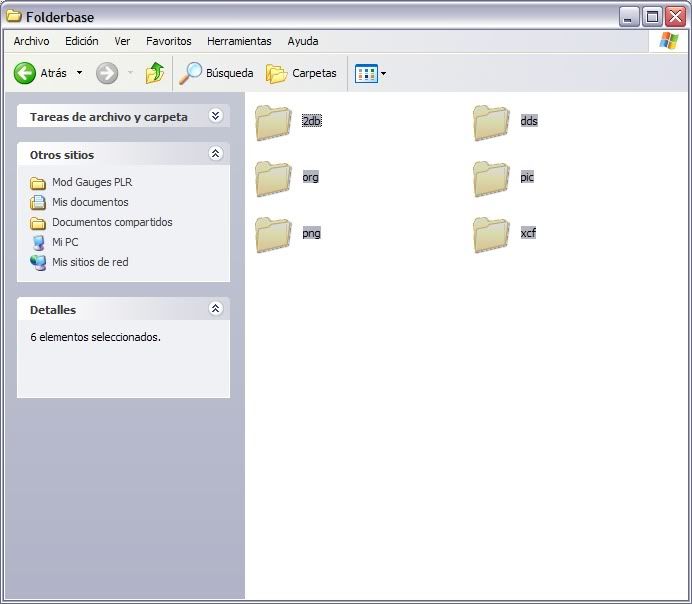The height and width of the screenshot is (604, 692).
Task: Open the Favoritos menu
Action: (168, 41)
